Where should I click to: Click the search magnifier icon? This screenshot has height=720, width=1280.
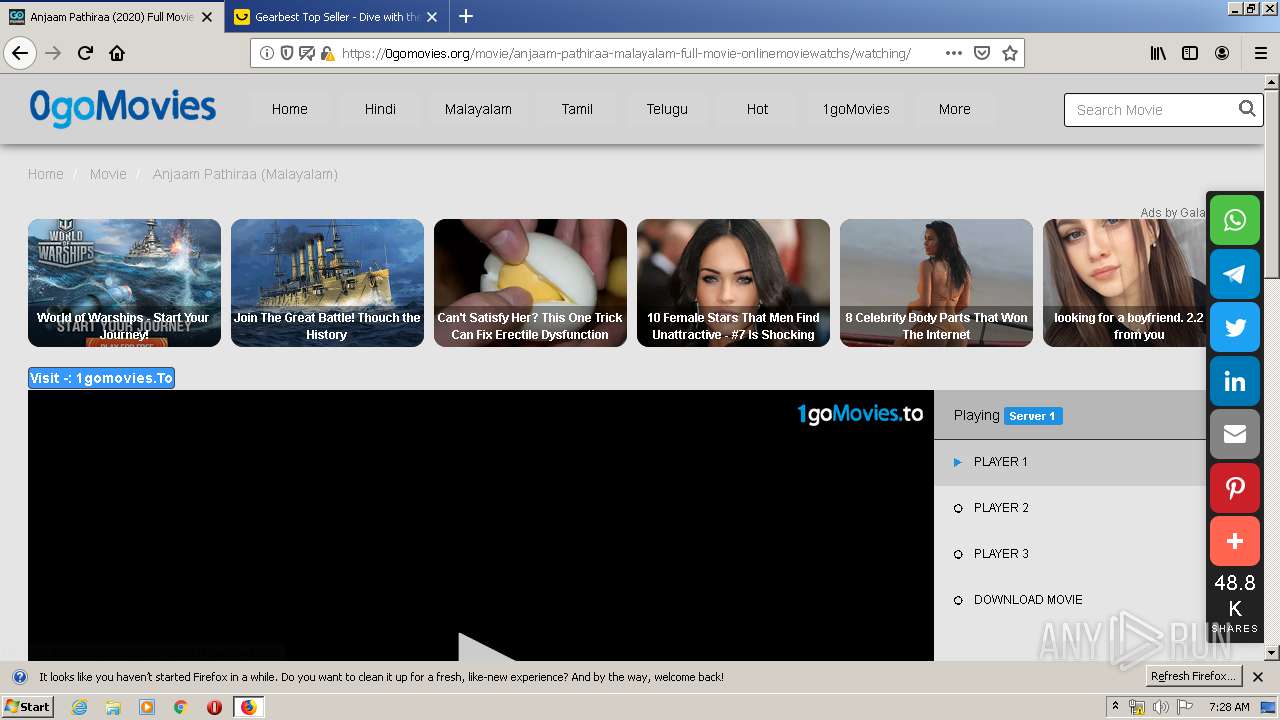pyautogui.click(x=1247, y=109)
